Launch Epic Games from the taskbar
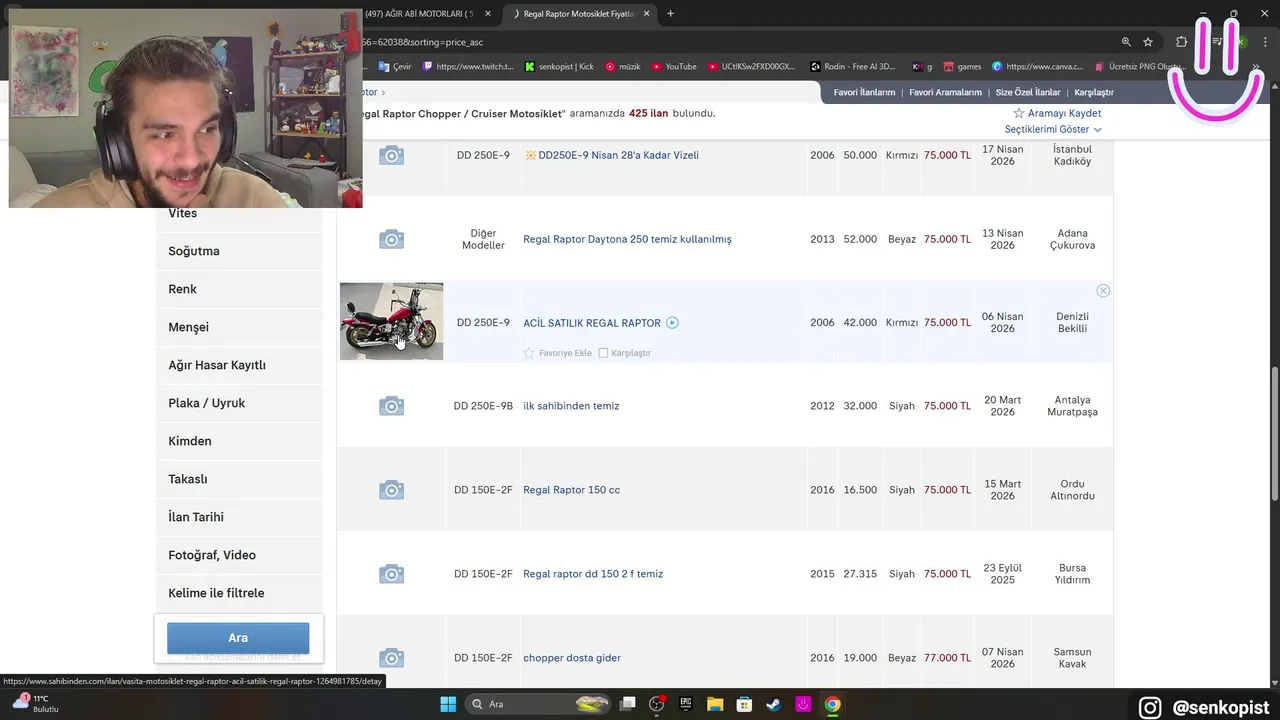Image resolution: width=1280 pixels, height=720 pixels. [686, 704]
